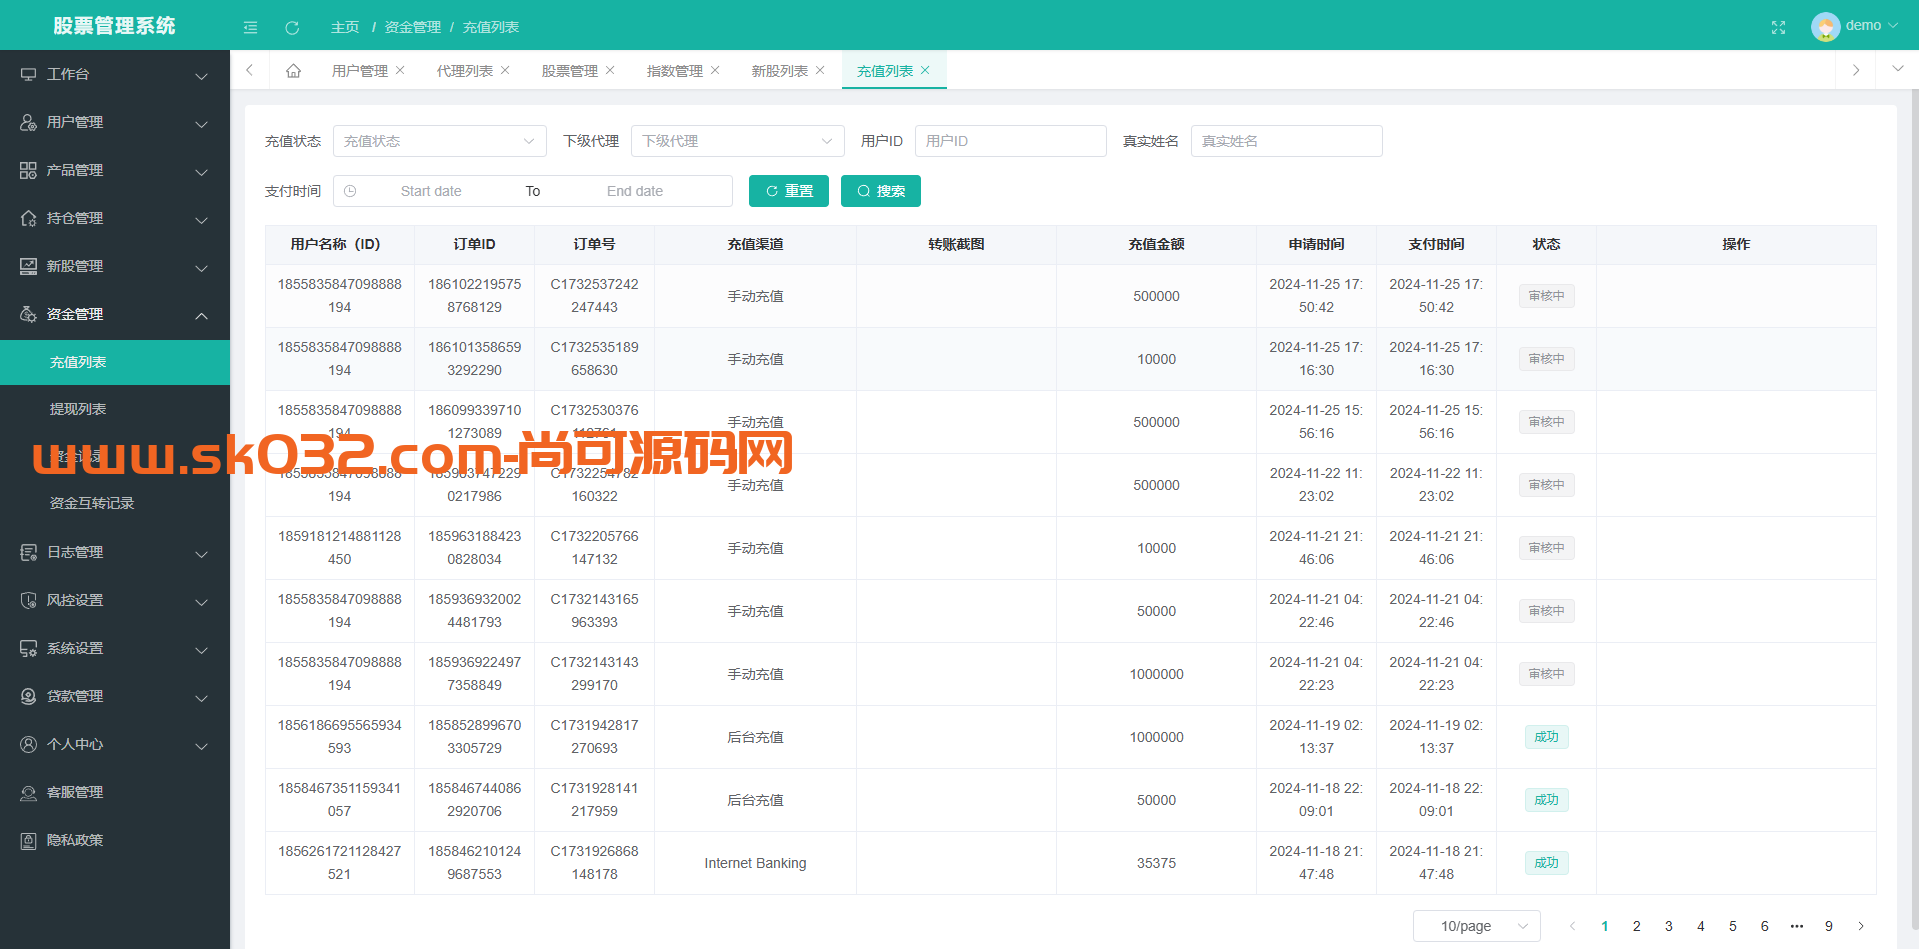This screenshot has height=949, width=1919.
Task: Click the Internet Banking channel cell
Action: pos(755,863)
